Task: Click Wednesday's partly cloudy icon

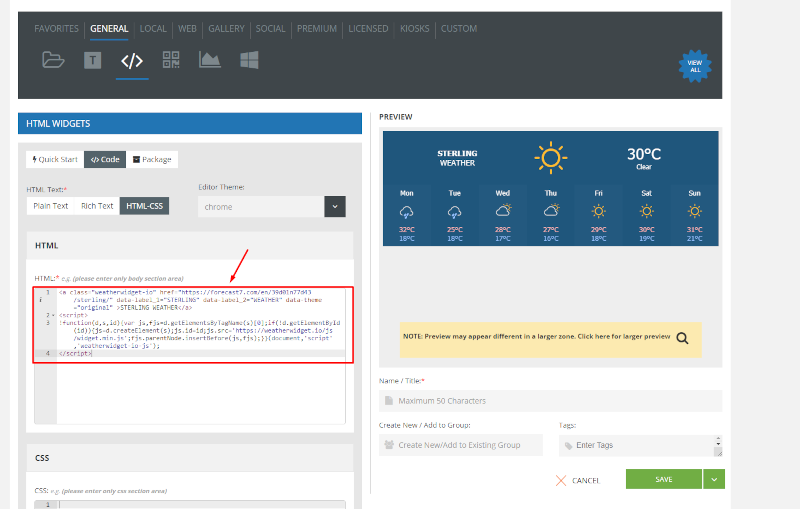Action: pos(503,211)
